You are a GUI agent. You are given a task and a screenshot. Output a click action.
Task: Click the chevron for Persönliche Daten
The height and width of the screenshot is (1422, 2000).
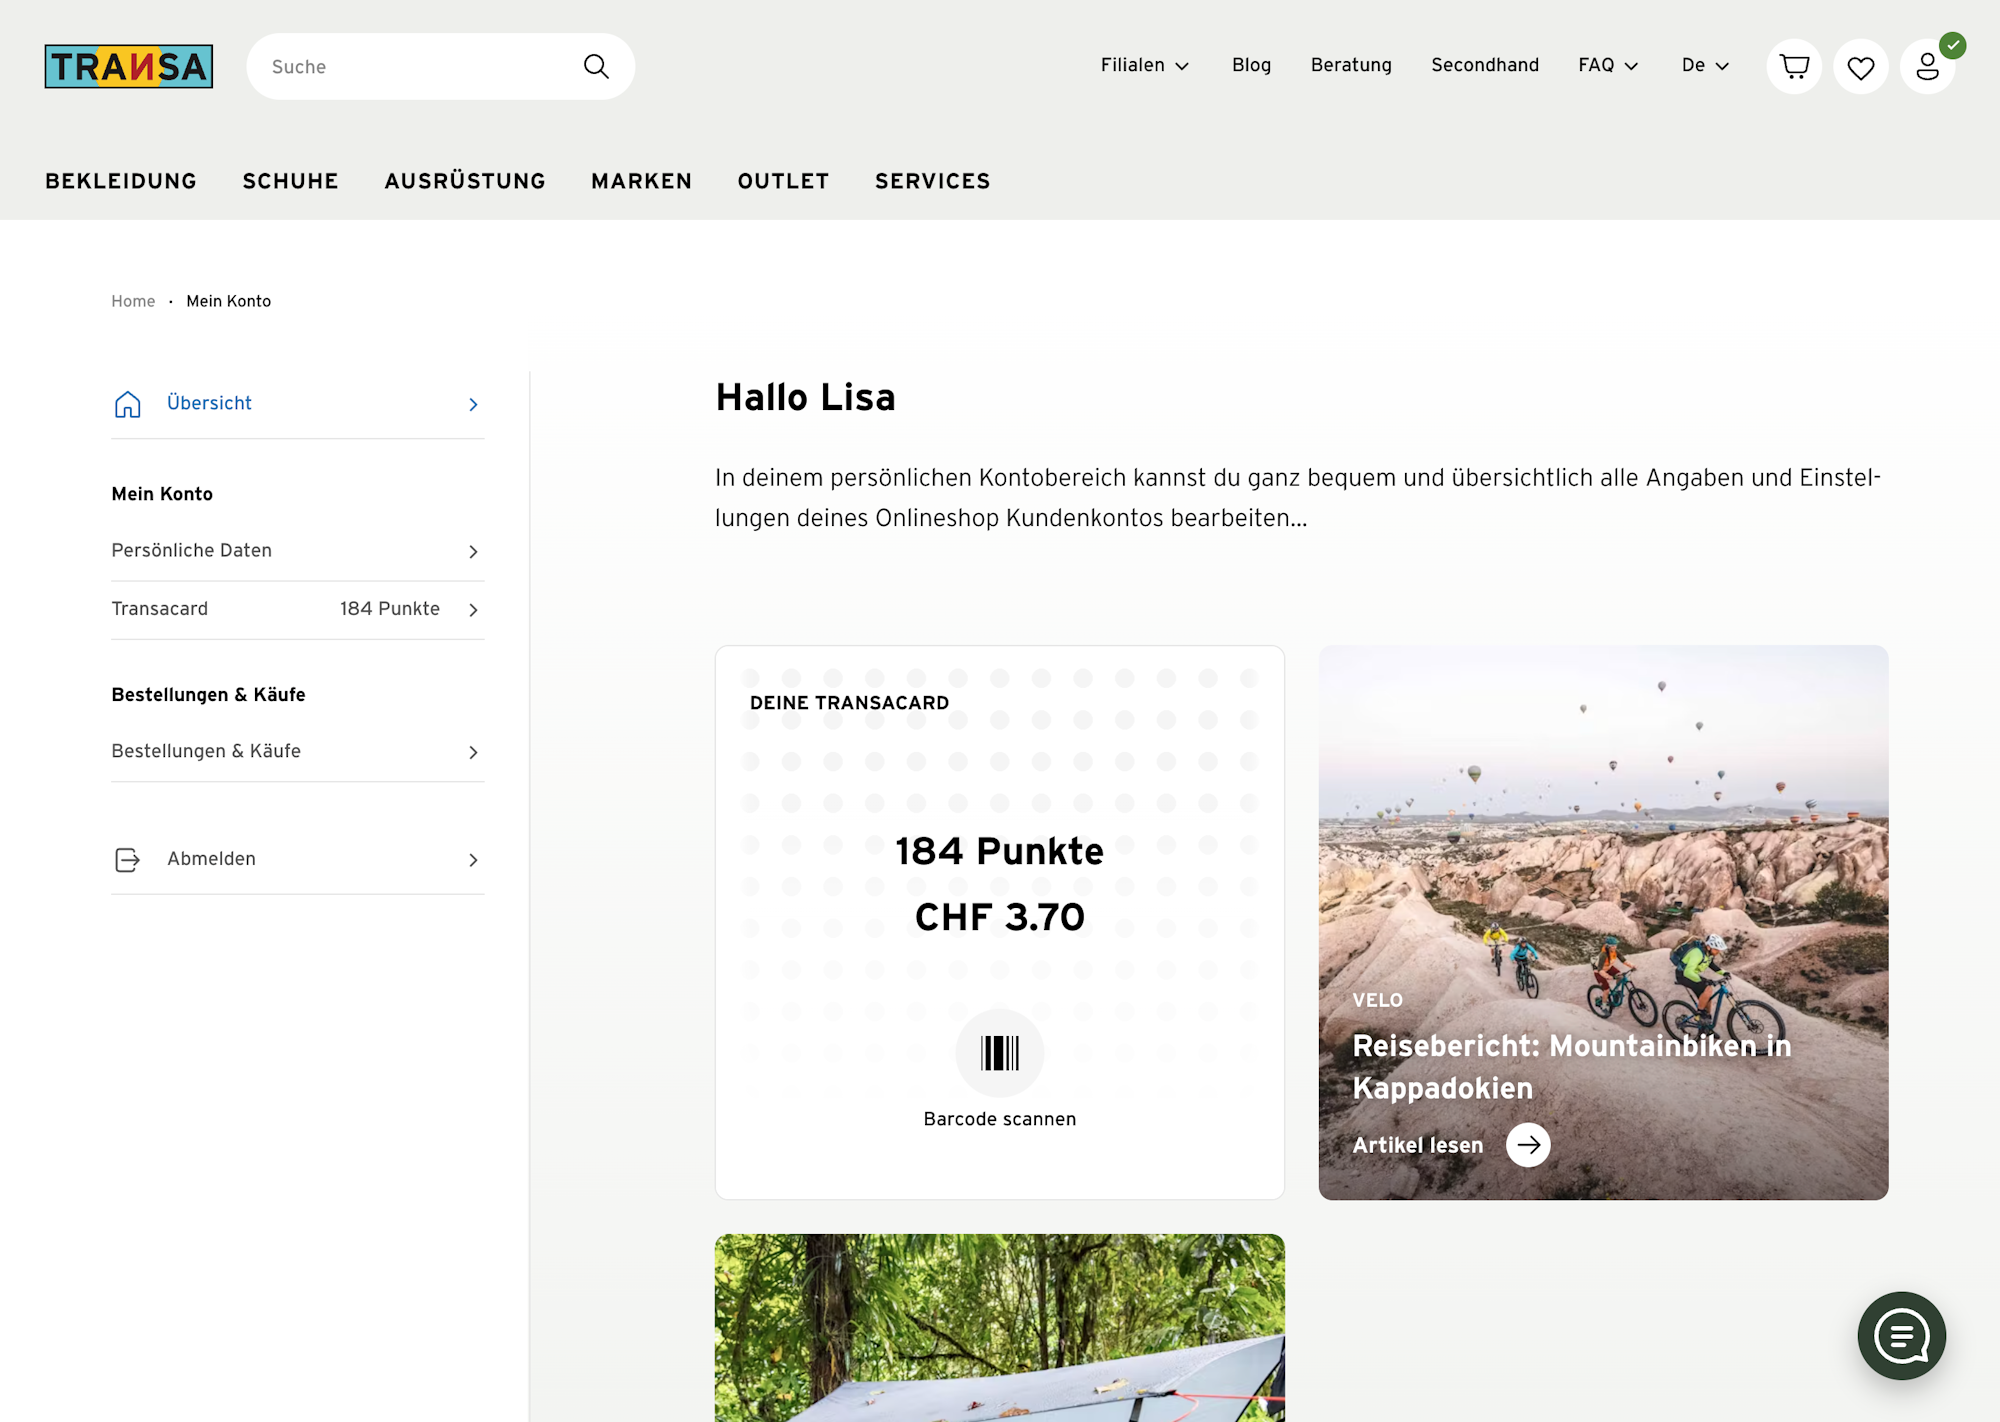coord(473,552)
